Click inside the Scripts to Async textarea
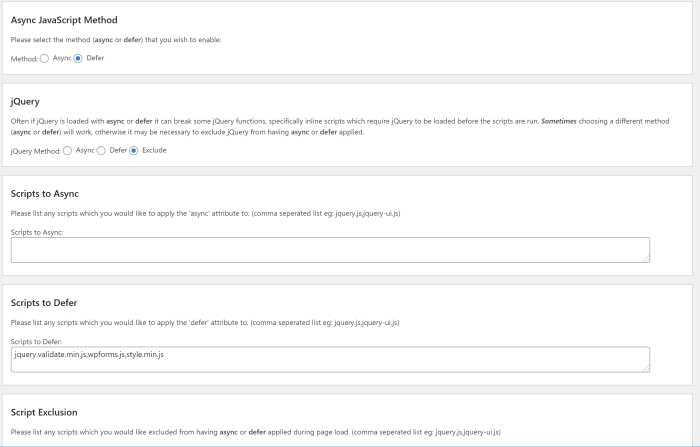The image size is (700, 447). point(330,250)
